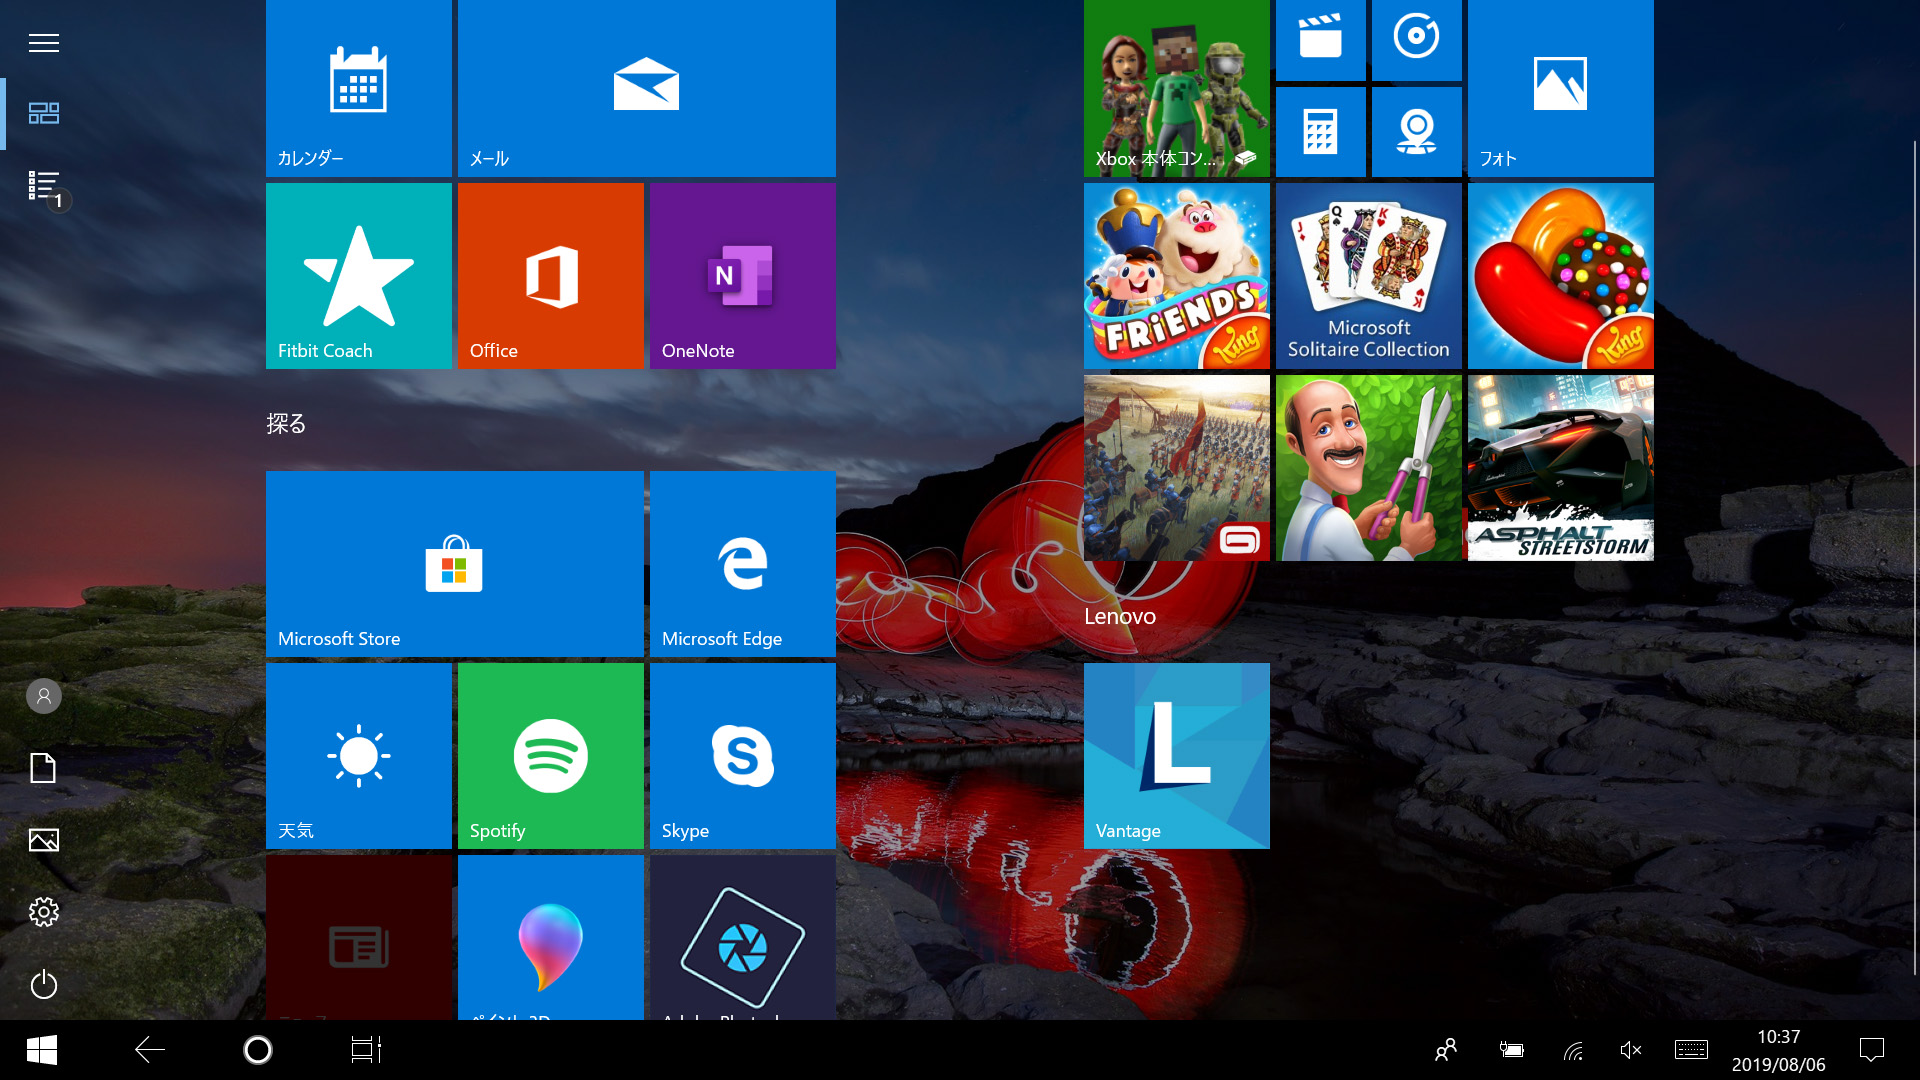Switch to pinned tiles view
This screenshot has width=1920, height=1080.
click(x=44, y=113)
